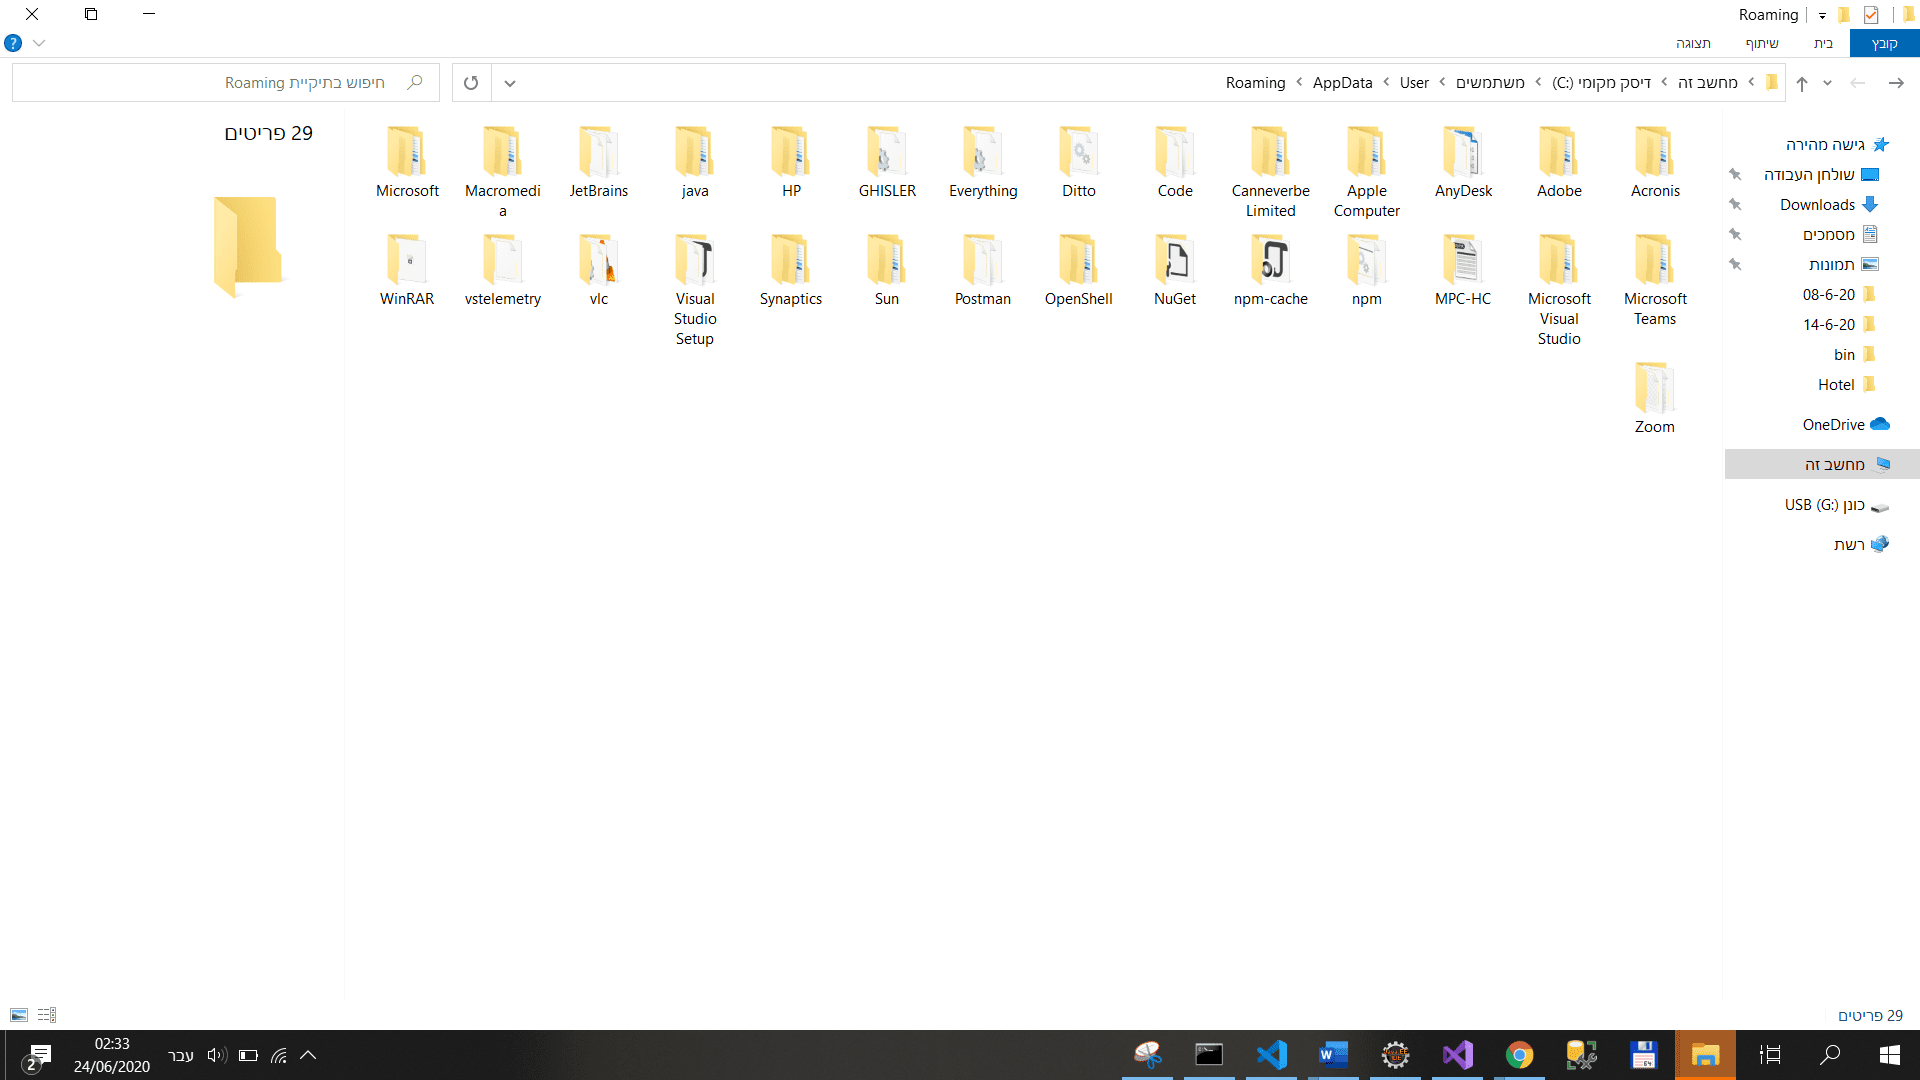Select the Postman folder
Screen dimensions: 1920x1080
click(x=983, y=271)
